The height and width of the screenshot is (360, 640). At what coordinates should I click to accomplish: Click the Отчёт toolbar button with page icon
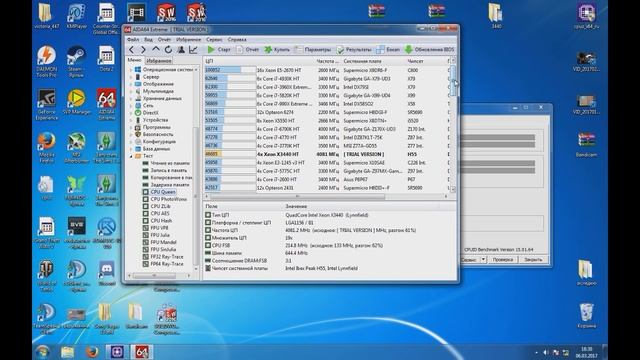[247, 50]
